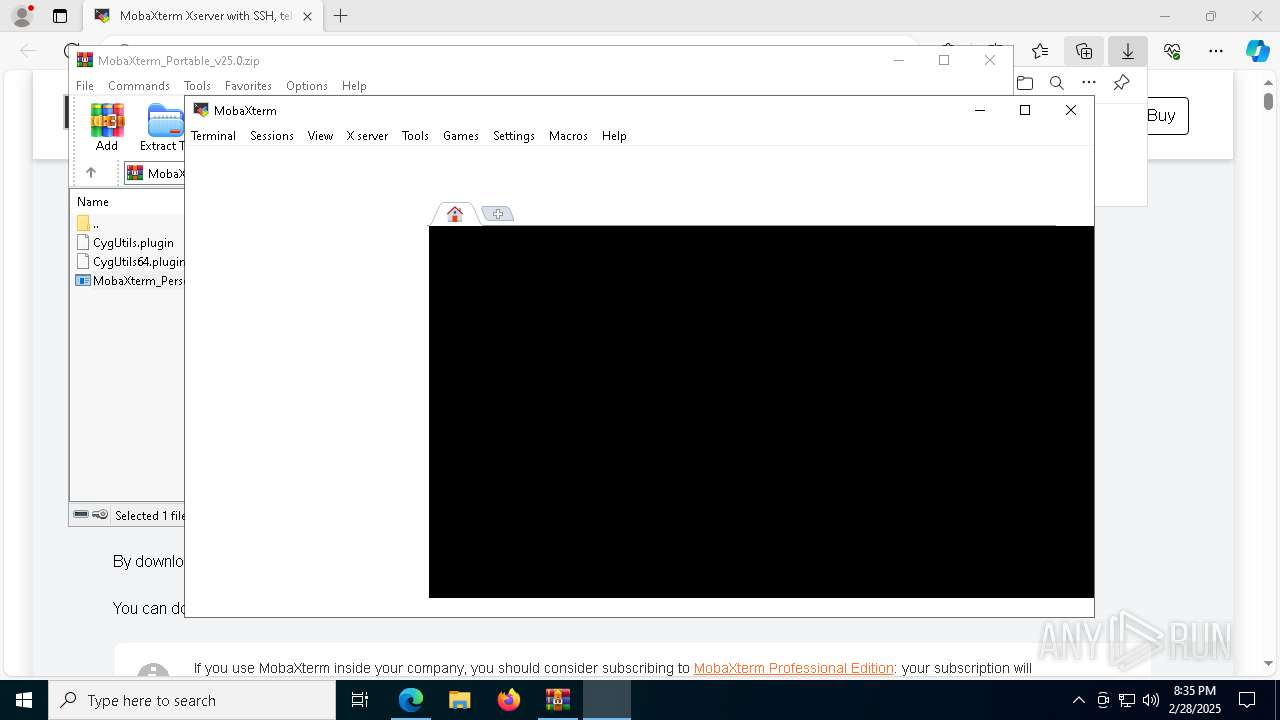Click the Buy button on the webpage

point(1161,116)
